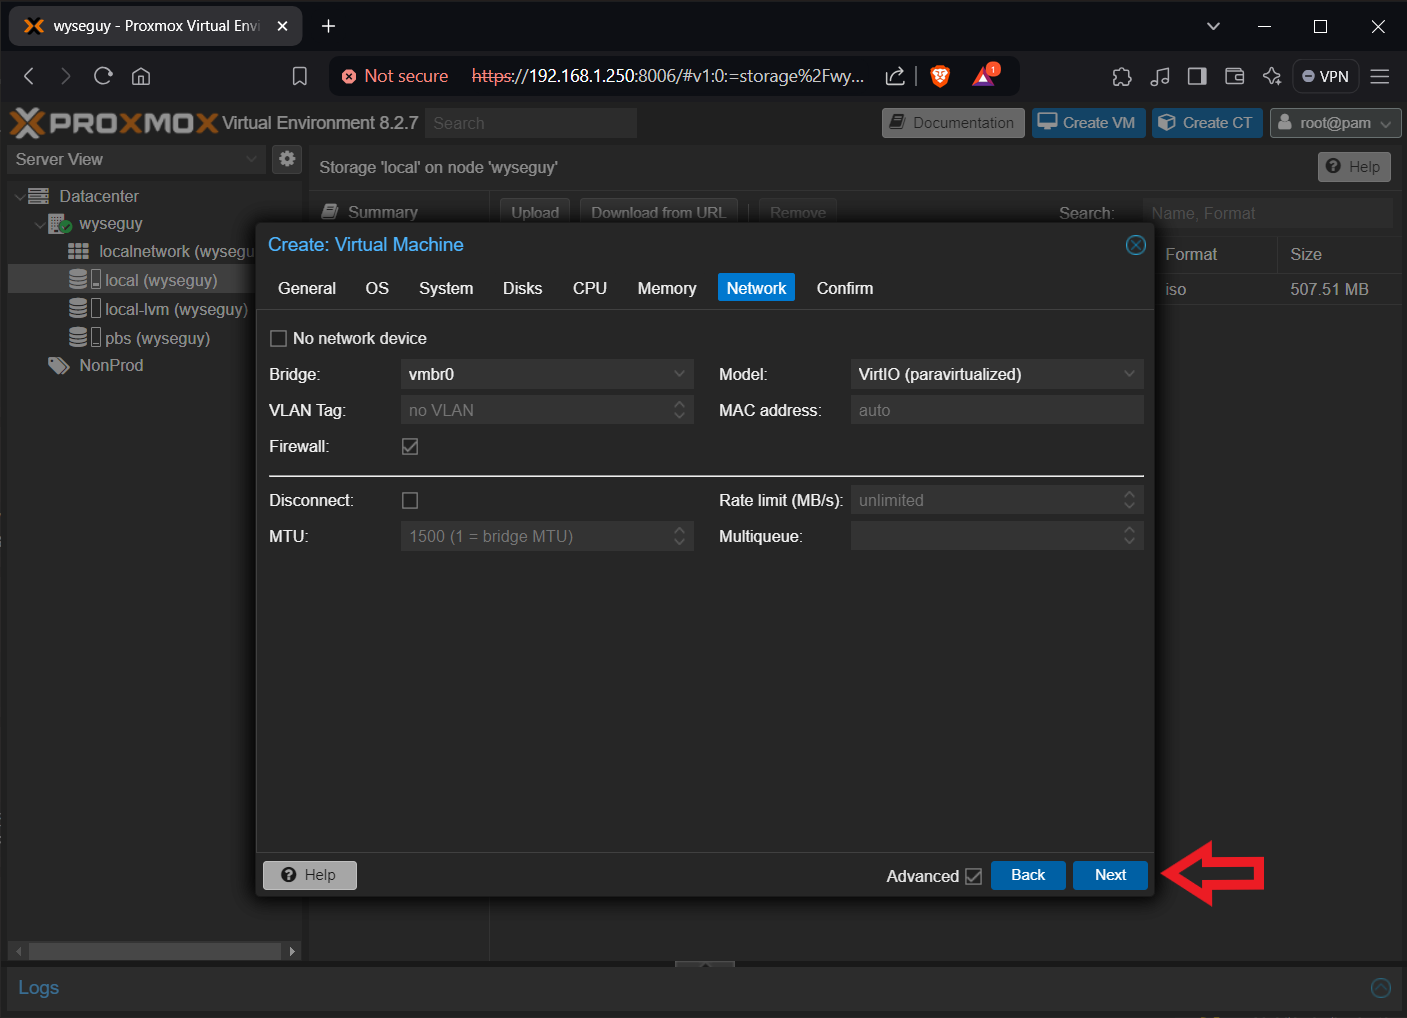Switch to the General tab
The image size is (1407, 1018).
tap(307, 288)
